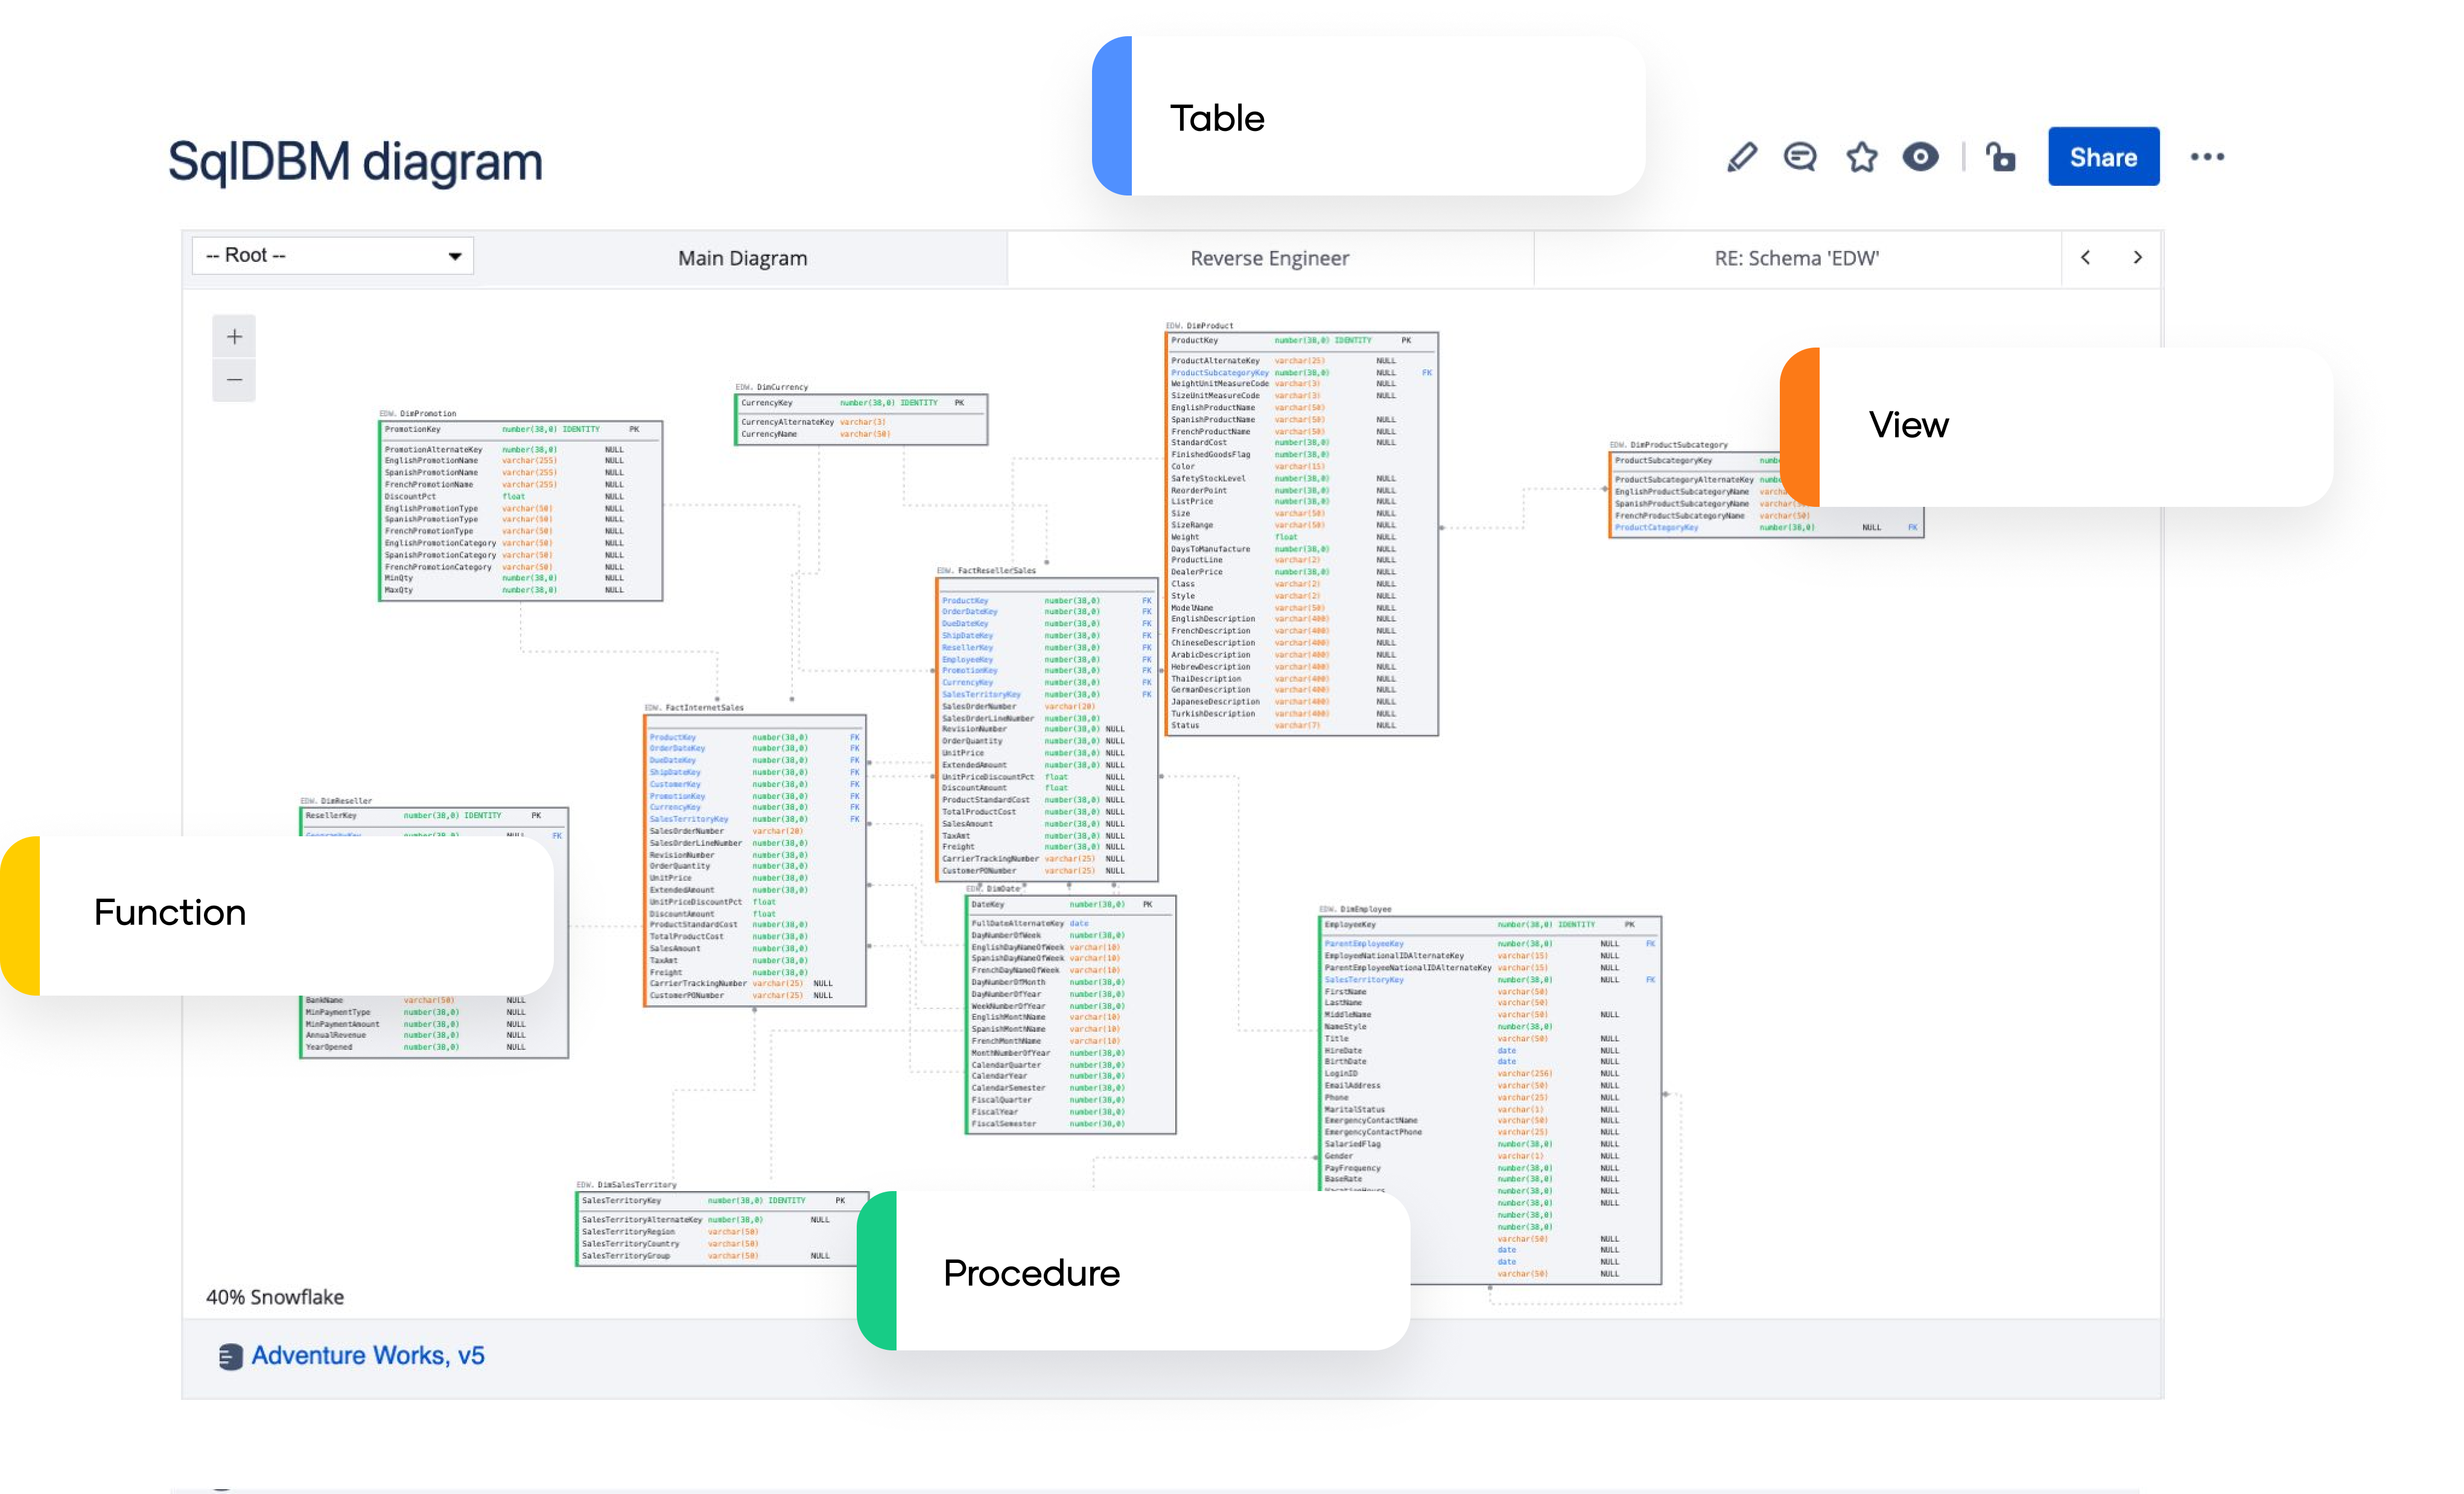Toggle the watch page eye icon
The image size is (2464, 1494).
(x=1920, y=157)
